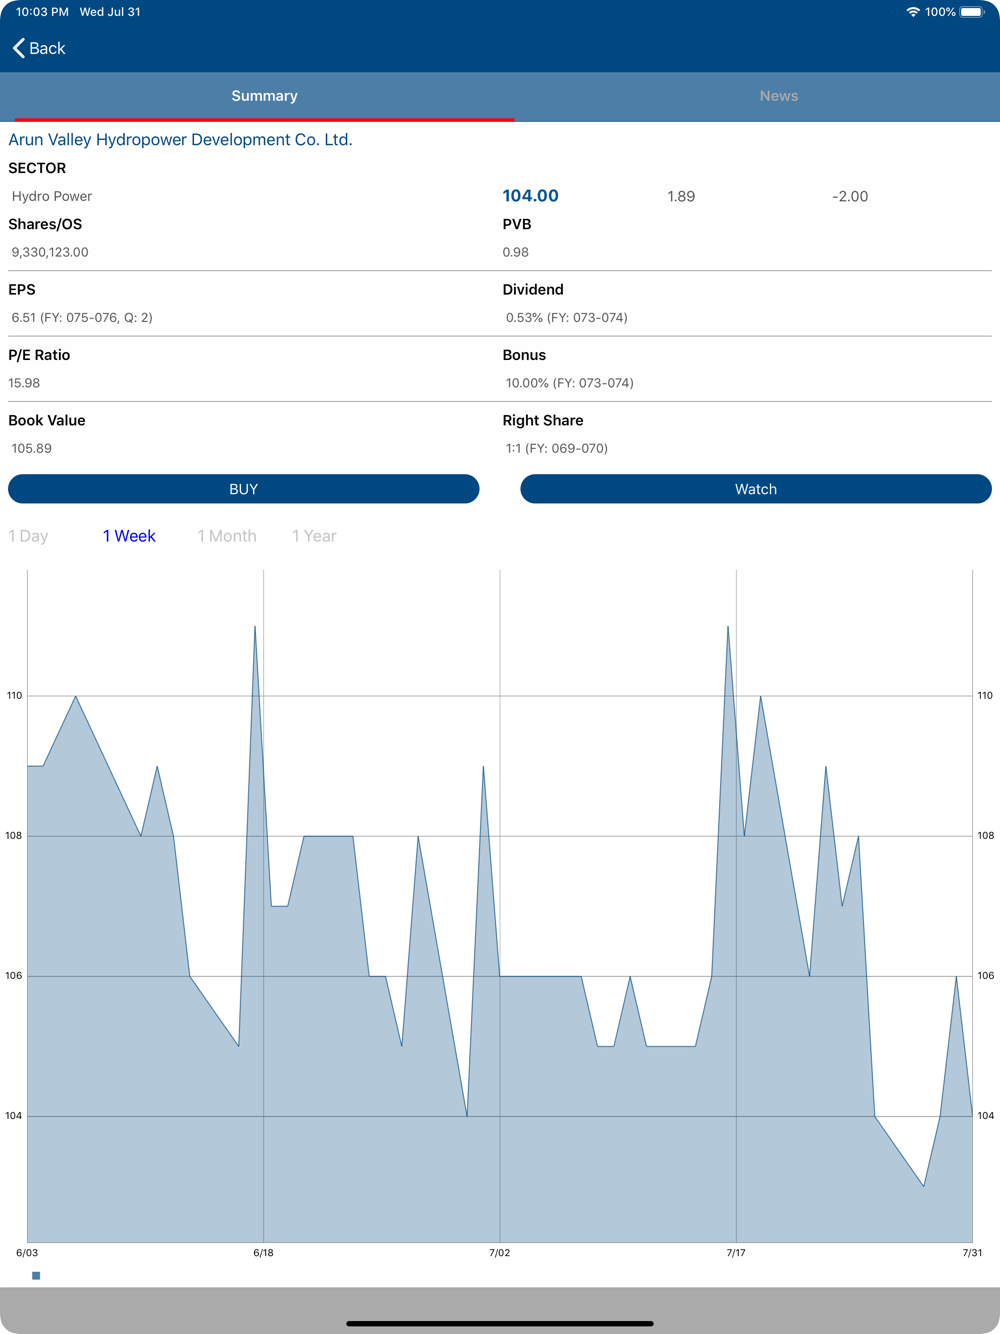
Task: Click the blue chart legend square
Action: point(36,1276)
